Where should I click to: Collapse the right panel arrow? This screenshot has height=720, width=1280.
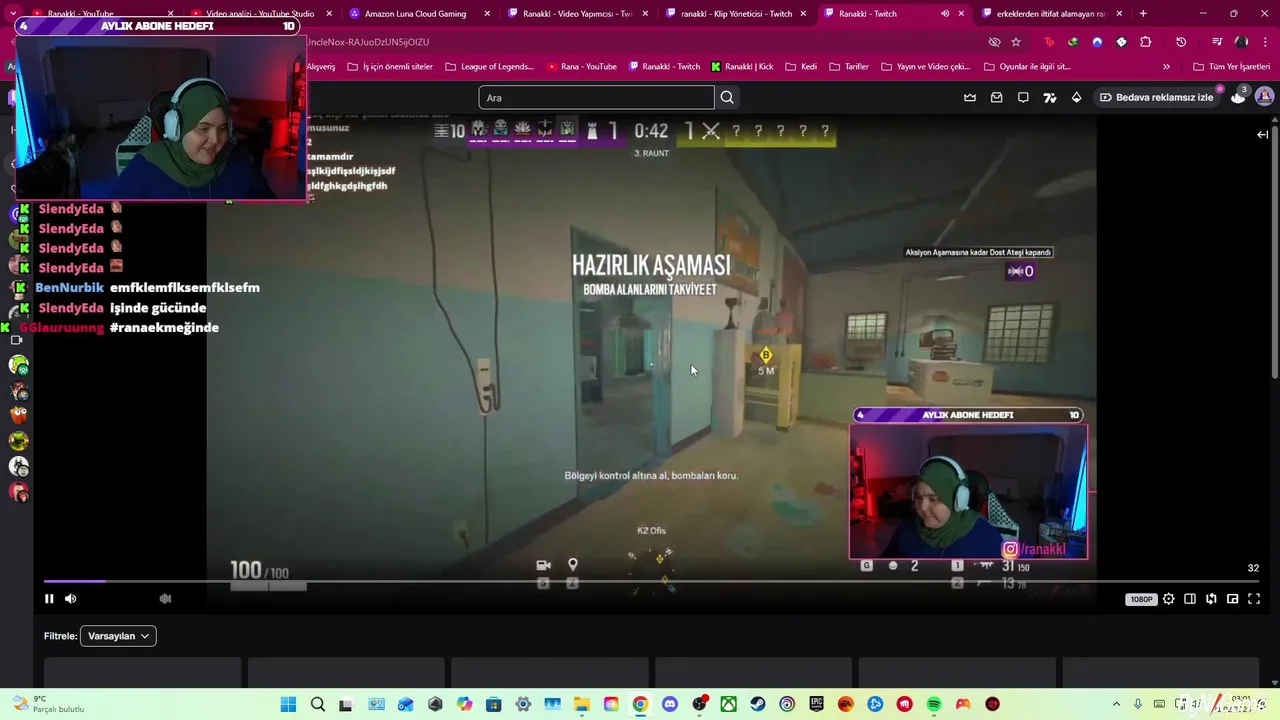1263,134
